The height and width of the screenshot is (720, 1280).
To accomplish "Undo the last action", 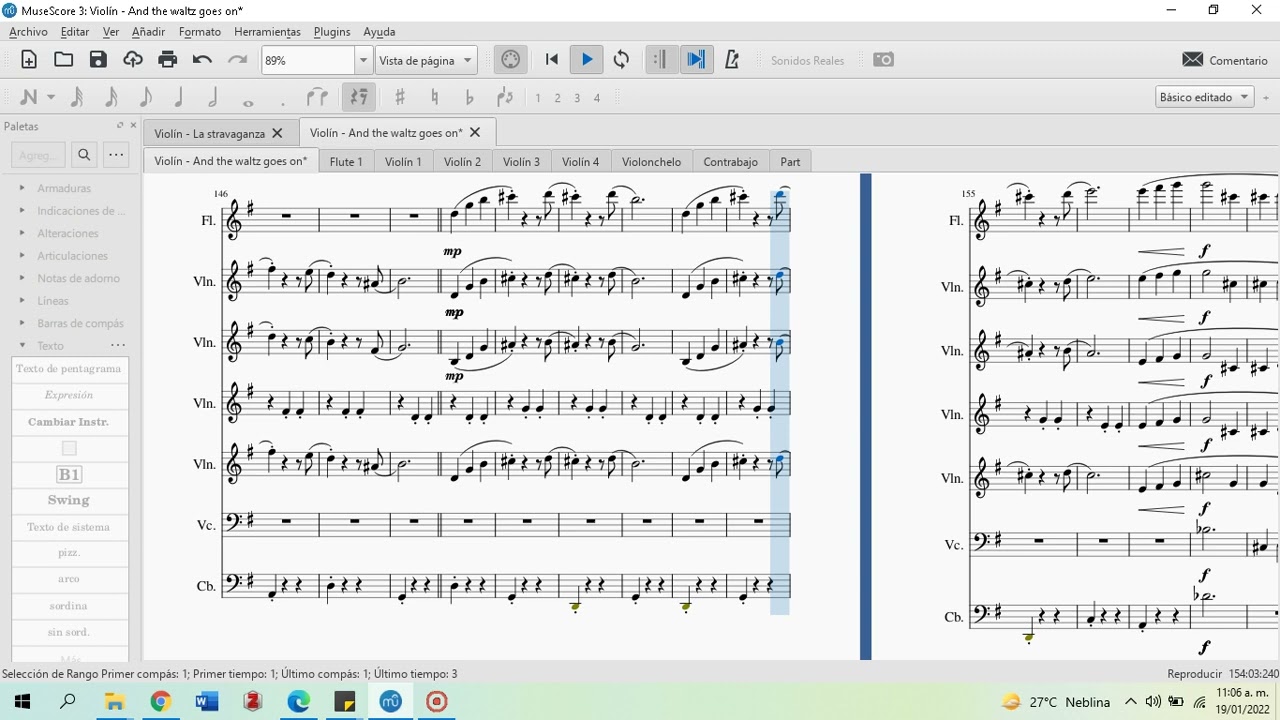I will tap(202, 60).
